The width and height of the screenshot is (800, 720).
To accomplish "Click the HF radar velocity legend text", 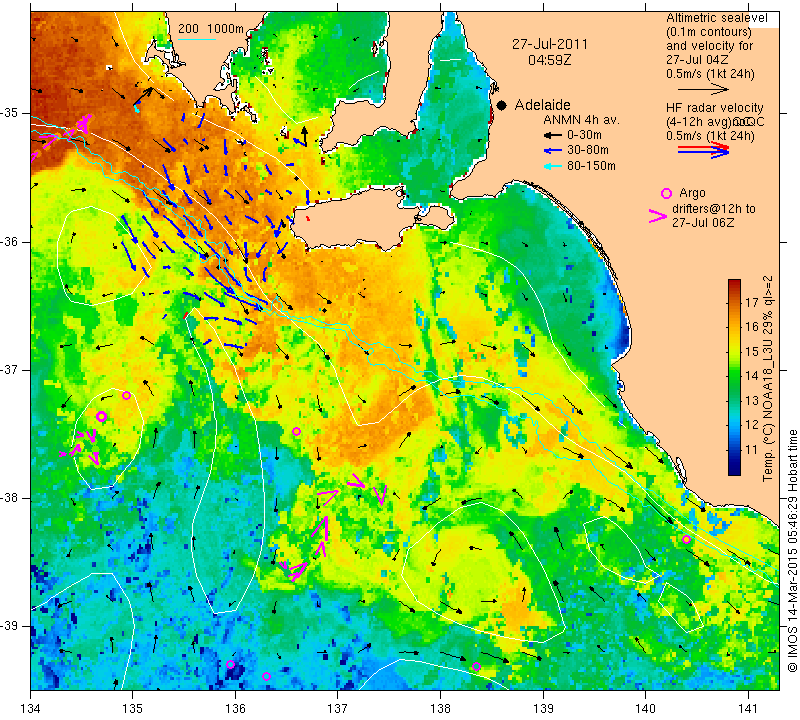I will [x=714, y=108].
